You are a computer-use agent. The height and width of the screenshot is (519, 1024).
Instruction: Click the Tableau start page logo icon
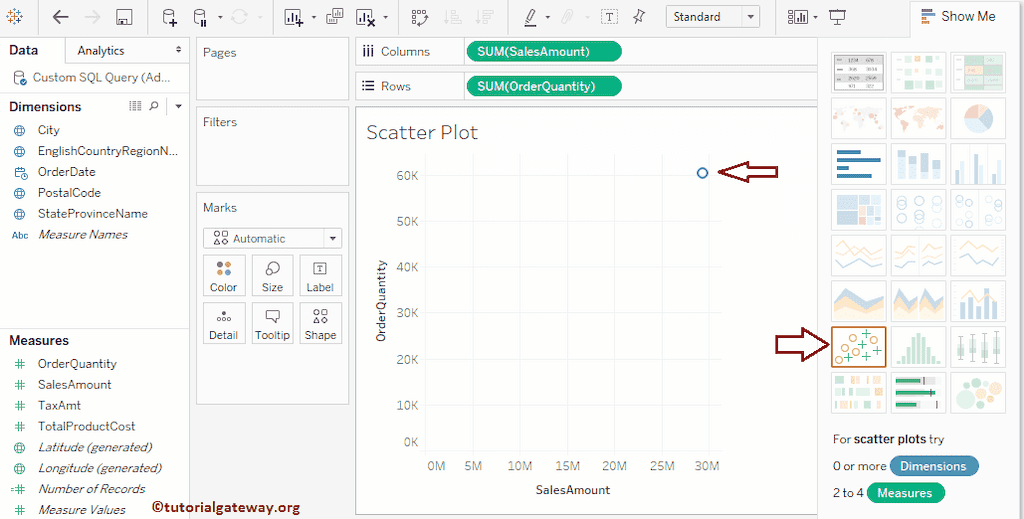(14, 17)
